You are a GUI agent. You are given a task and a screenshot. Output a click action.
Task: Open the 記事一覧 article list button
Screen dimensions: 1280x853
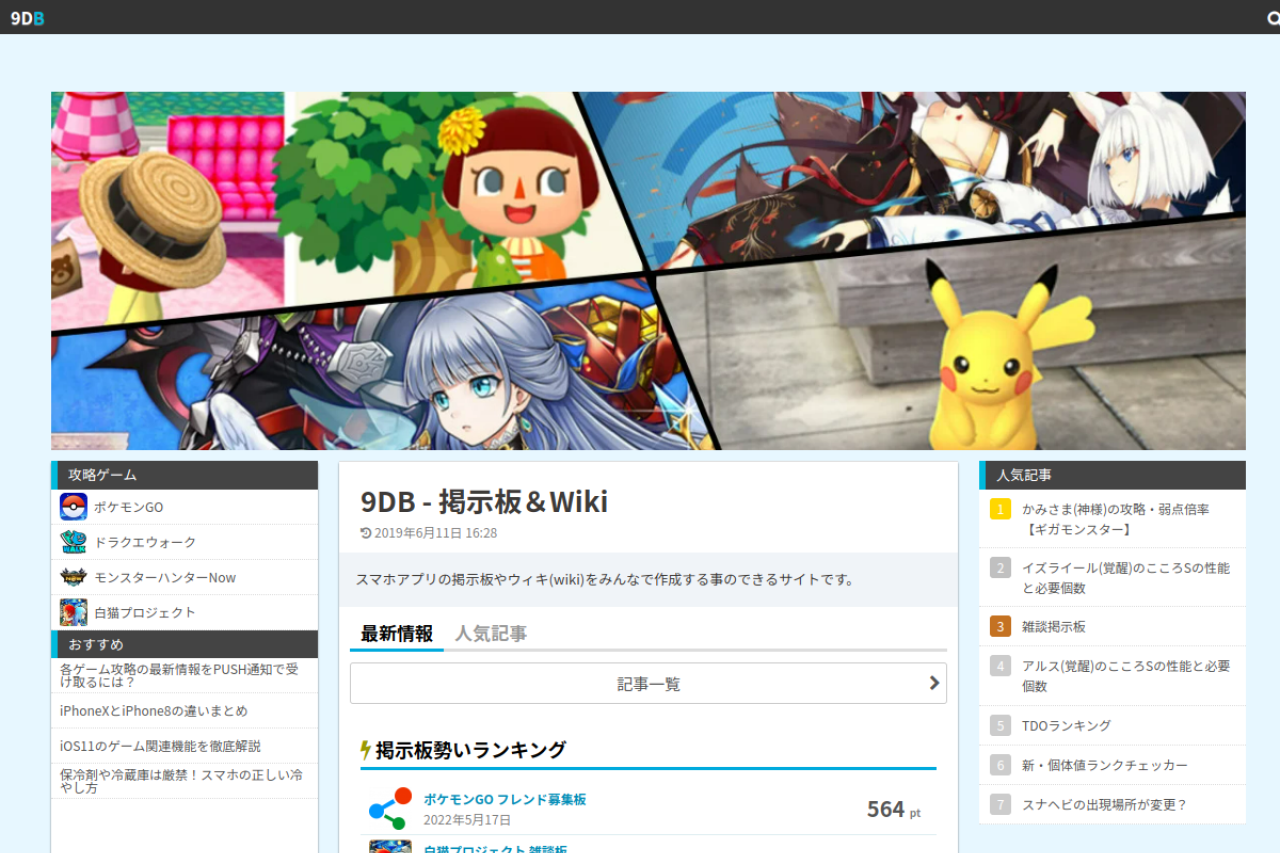tap(648, 684)
